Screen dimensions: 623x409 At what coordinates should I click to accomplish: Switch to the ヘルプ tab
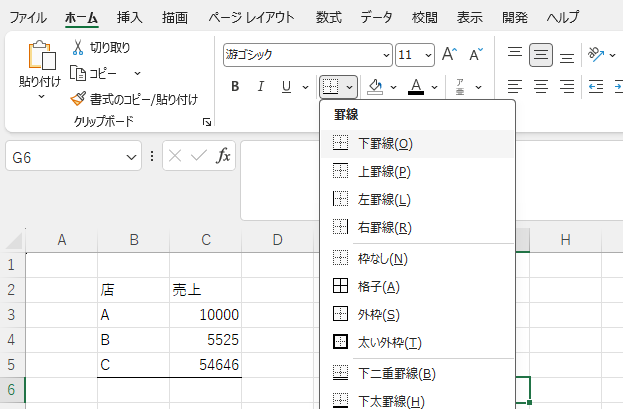point(563,17)
